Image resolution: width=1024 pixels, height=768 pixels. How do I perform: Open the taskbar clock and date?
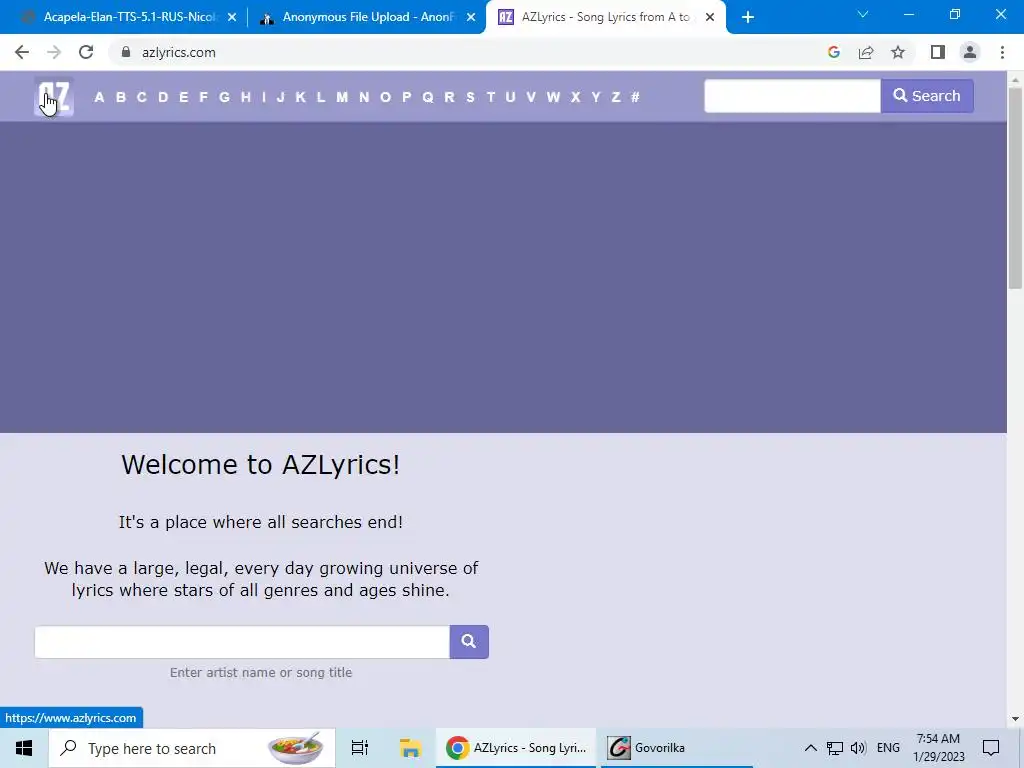point(938,748)
